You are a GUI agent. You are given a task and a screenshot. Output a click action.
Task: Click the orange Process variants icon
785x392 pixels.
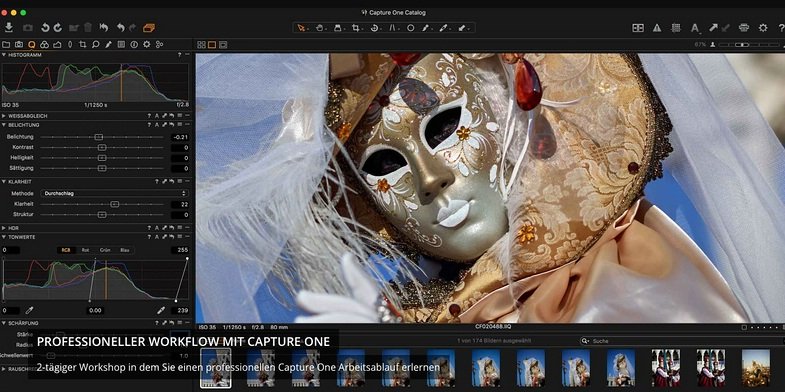[149, 28]
